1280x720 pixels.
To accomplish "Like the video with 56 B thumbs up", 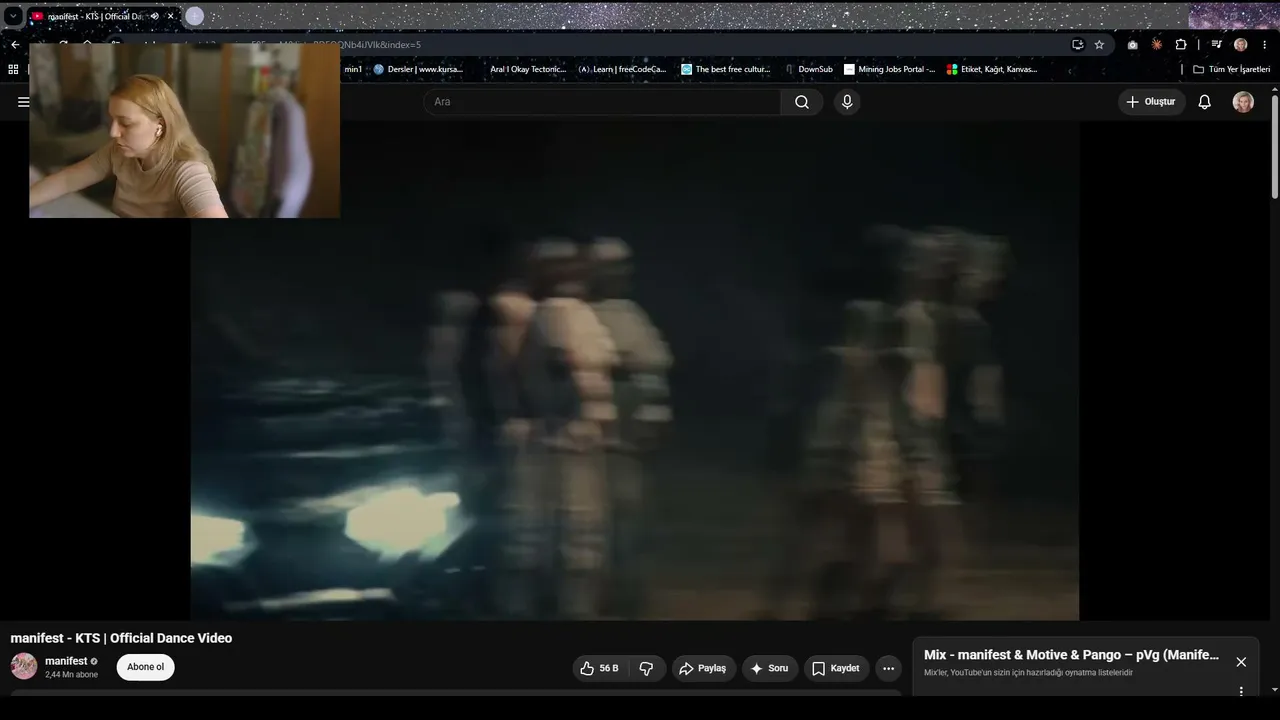I will click(x=599, y=668).
